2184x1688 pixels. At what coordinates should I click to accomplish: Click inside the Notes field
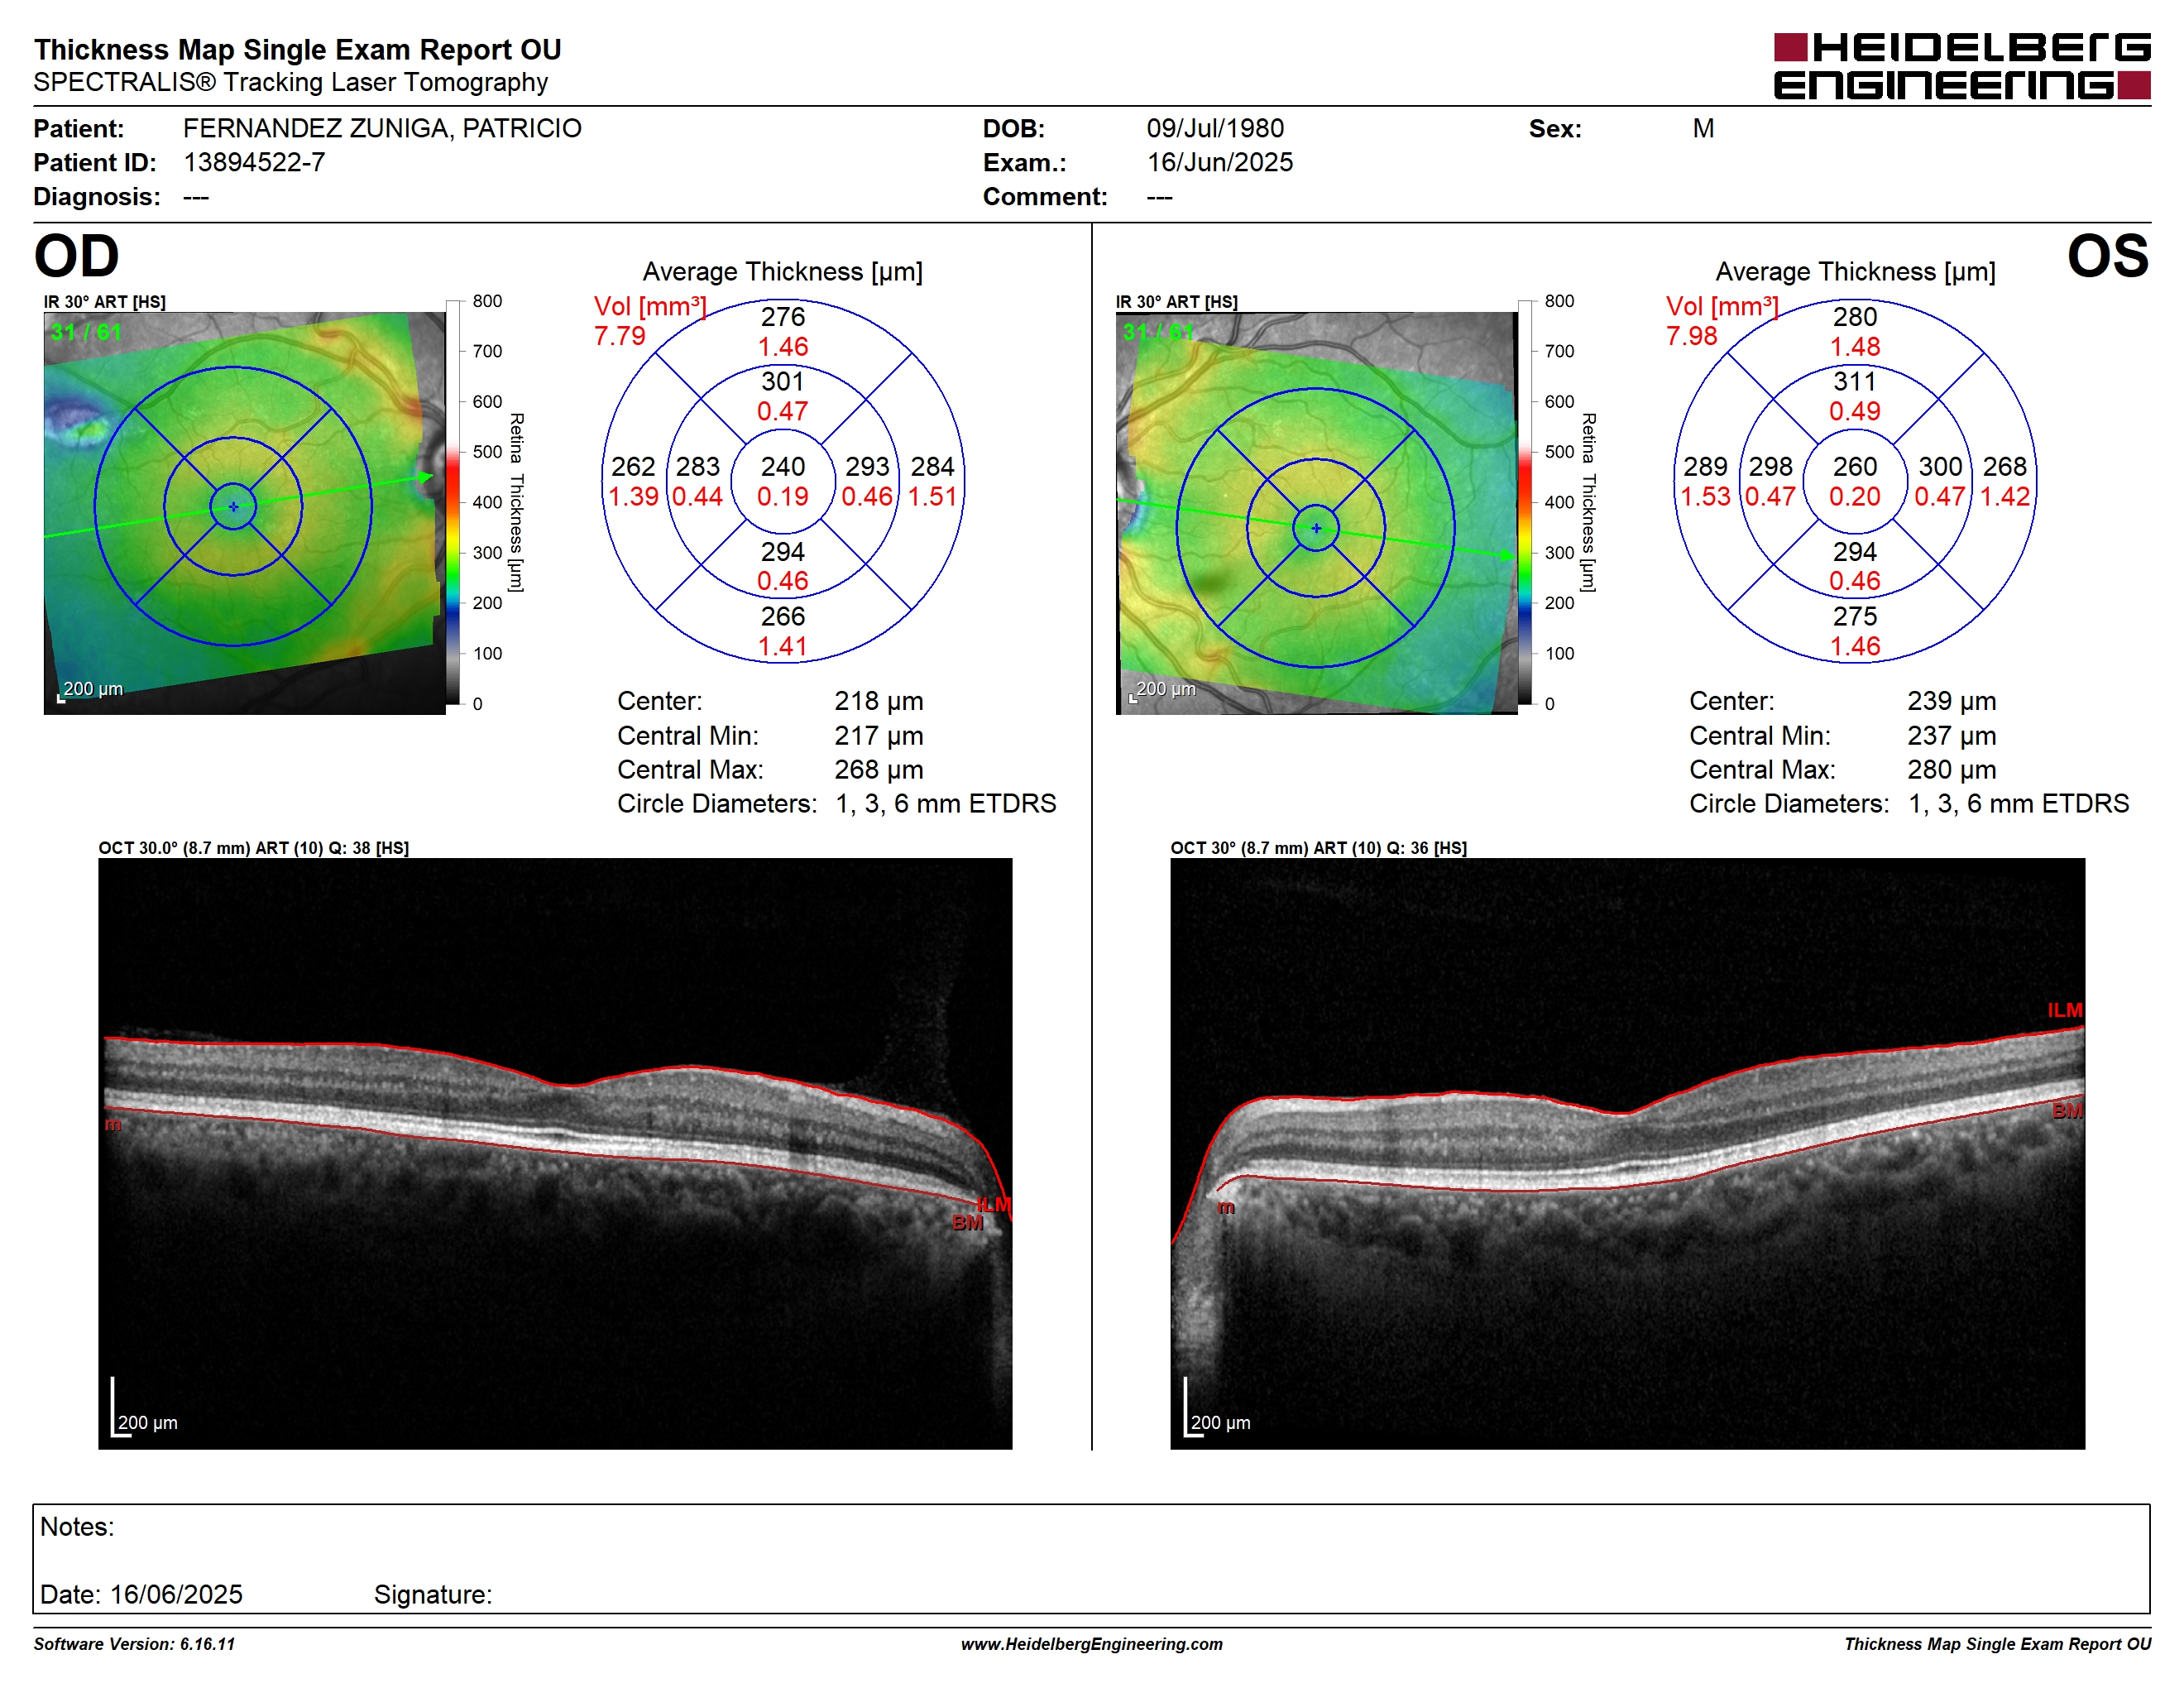click(1091, 1559)
